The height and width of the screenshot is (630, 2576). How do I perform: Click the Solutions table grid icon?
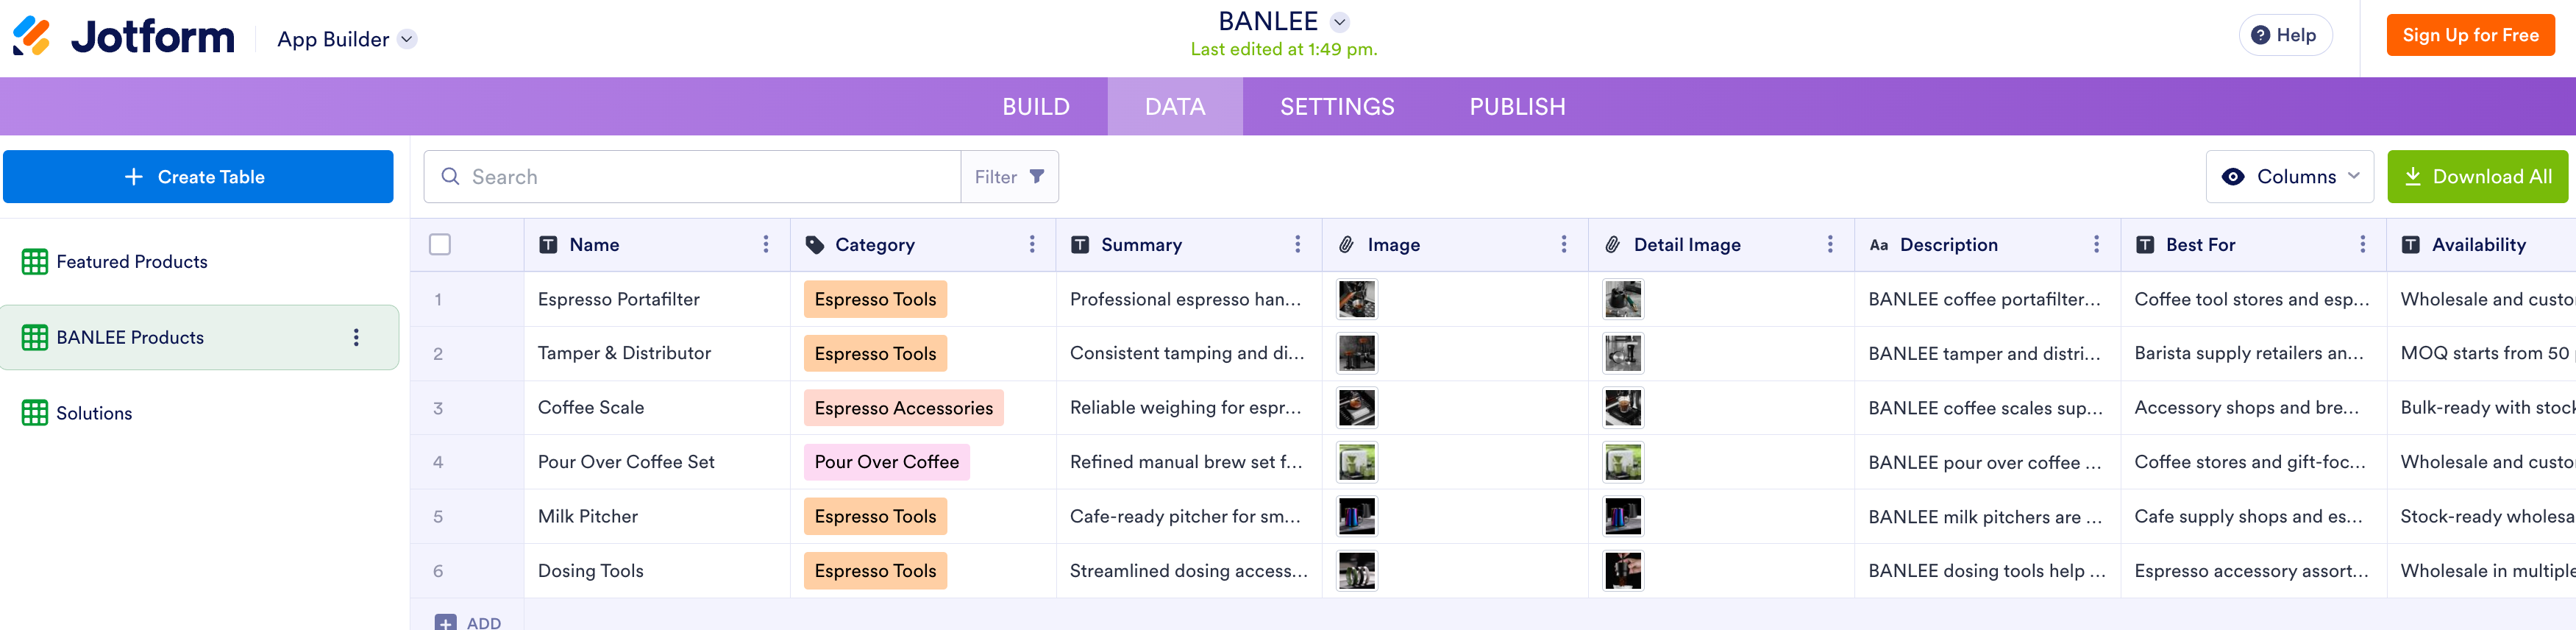coord(35,413)
